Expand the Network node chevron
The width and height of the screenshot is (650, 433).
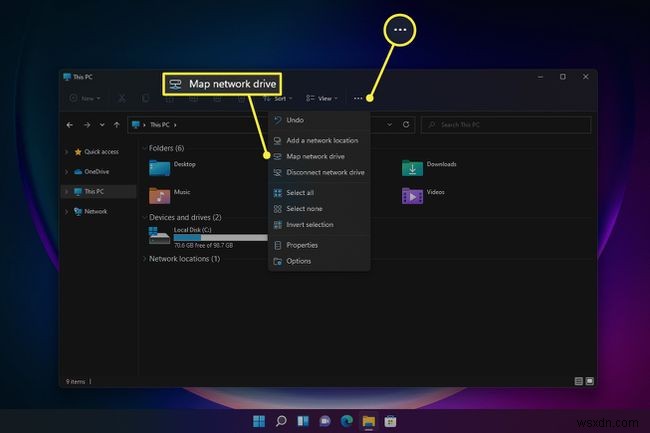[x=67, y=211]
